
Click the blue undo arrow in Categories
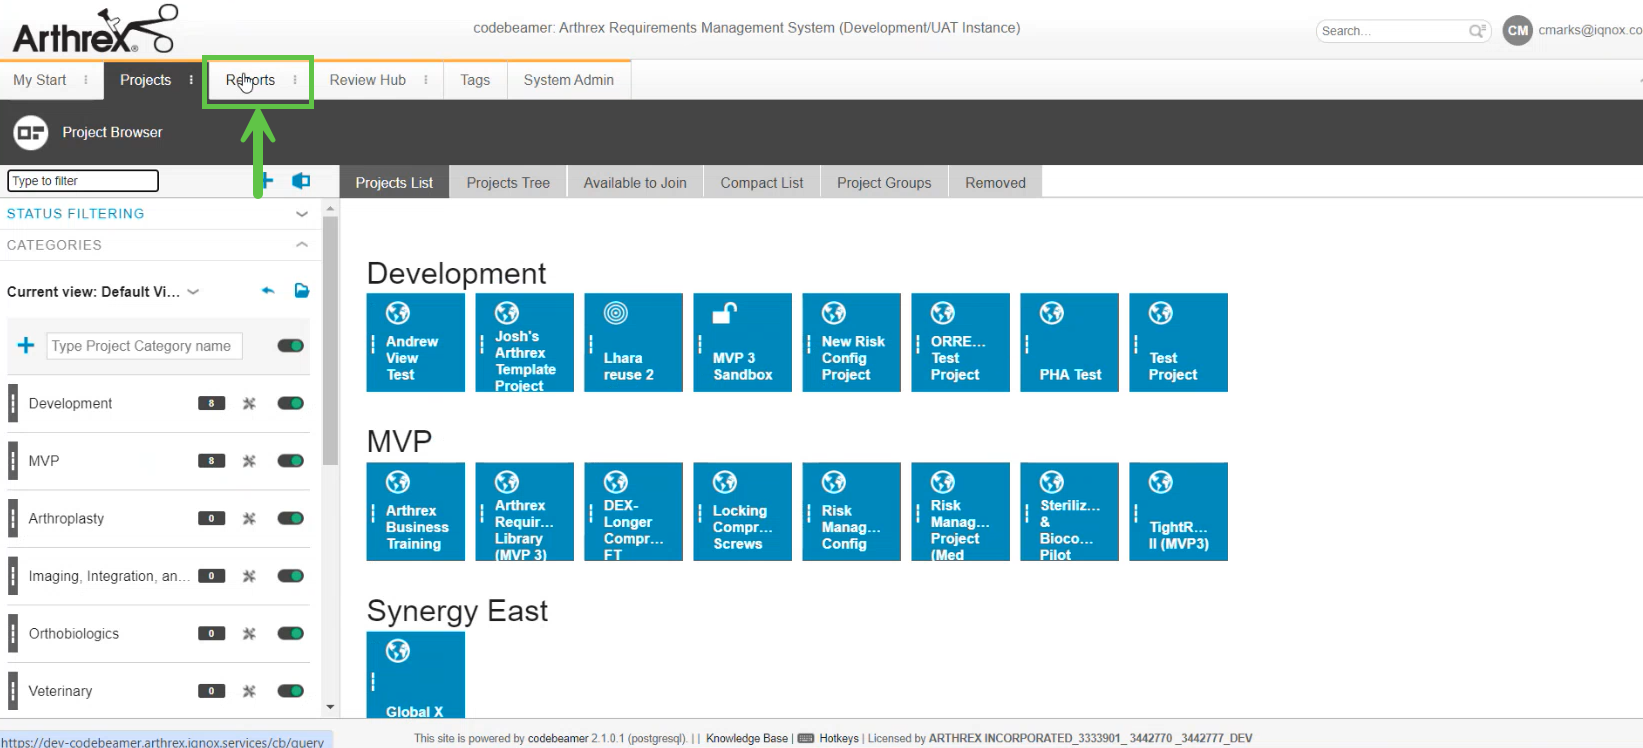268,291
